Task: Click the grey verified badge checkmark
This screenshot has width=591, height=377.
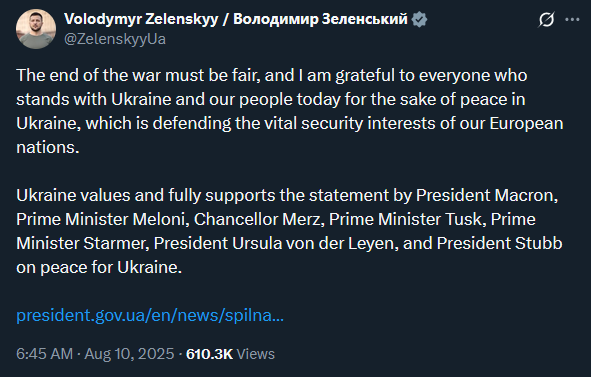Action: (420, 19)
